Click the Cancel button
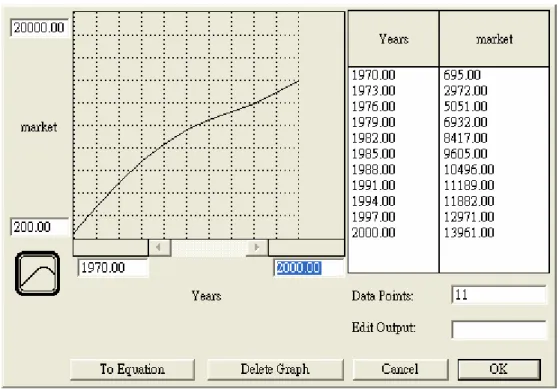This screenshot has height=389, width=559. point(400,369)
